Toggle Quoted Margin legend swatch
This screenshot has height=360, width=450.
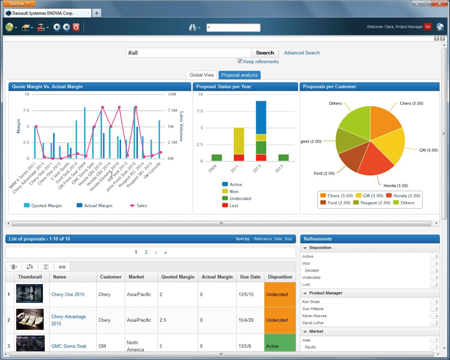point(27,205)
